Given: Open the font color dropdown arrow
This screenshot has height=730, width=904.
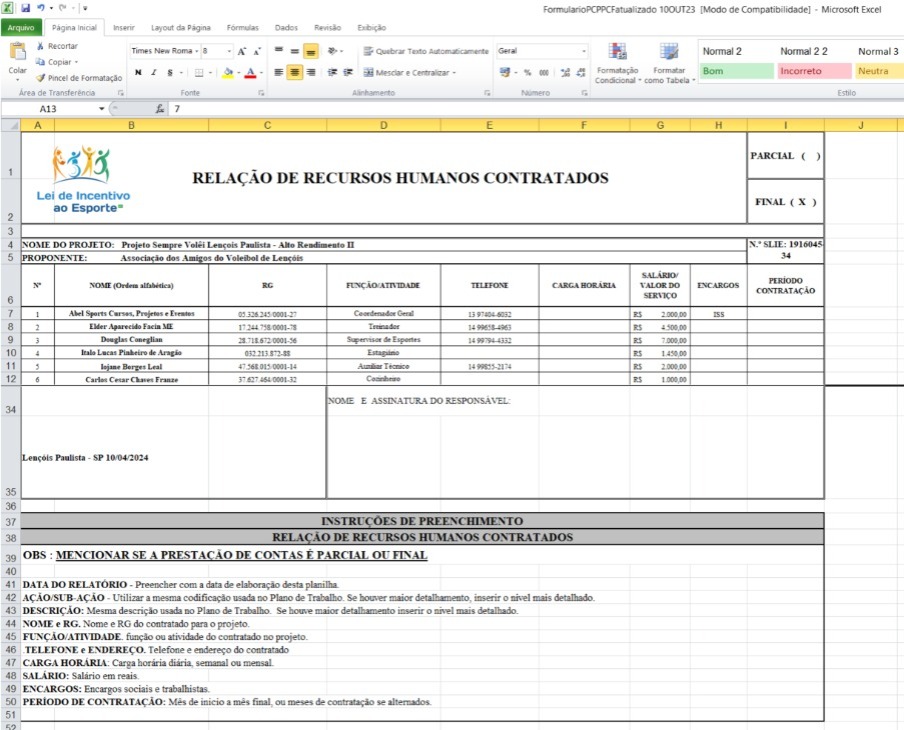Looking at the screenshot, I should [261, 73].
